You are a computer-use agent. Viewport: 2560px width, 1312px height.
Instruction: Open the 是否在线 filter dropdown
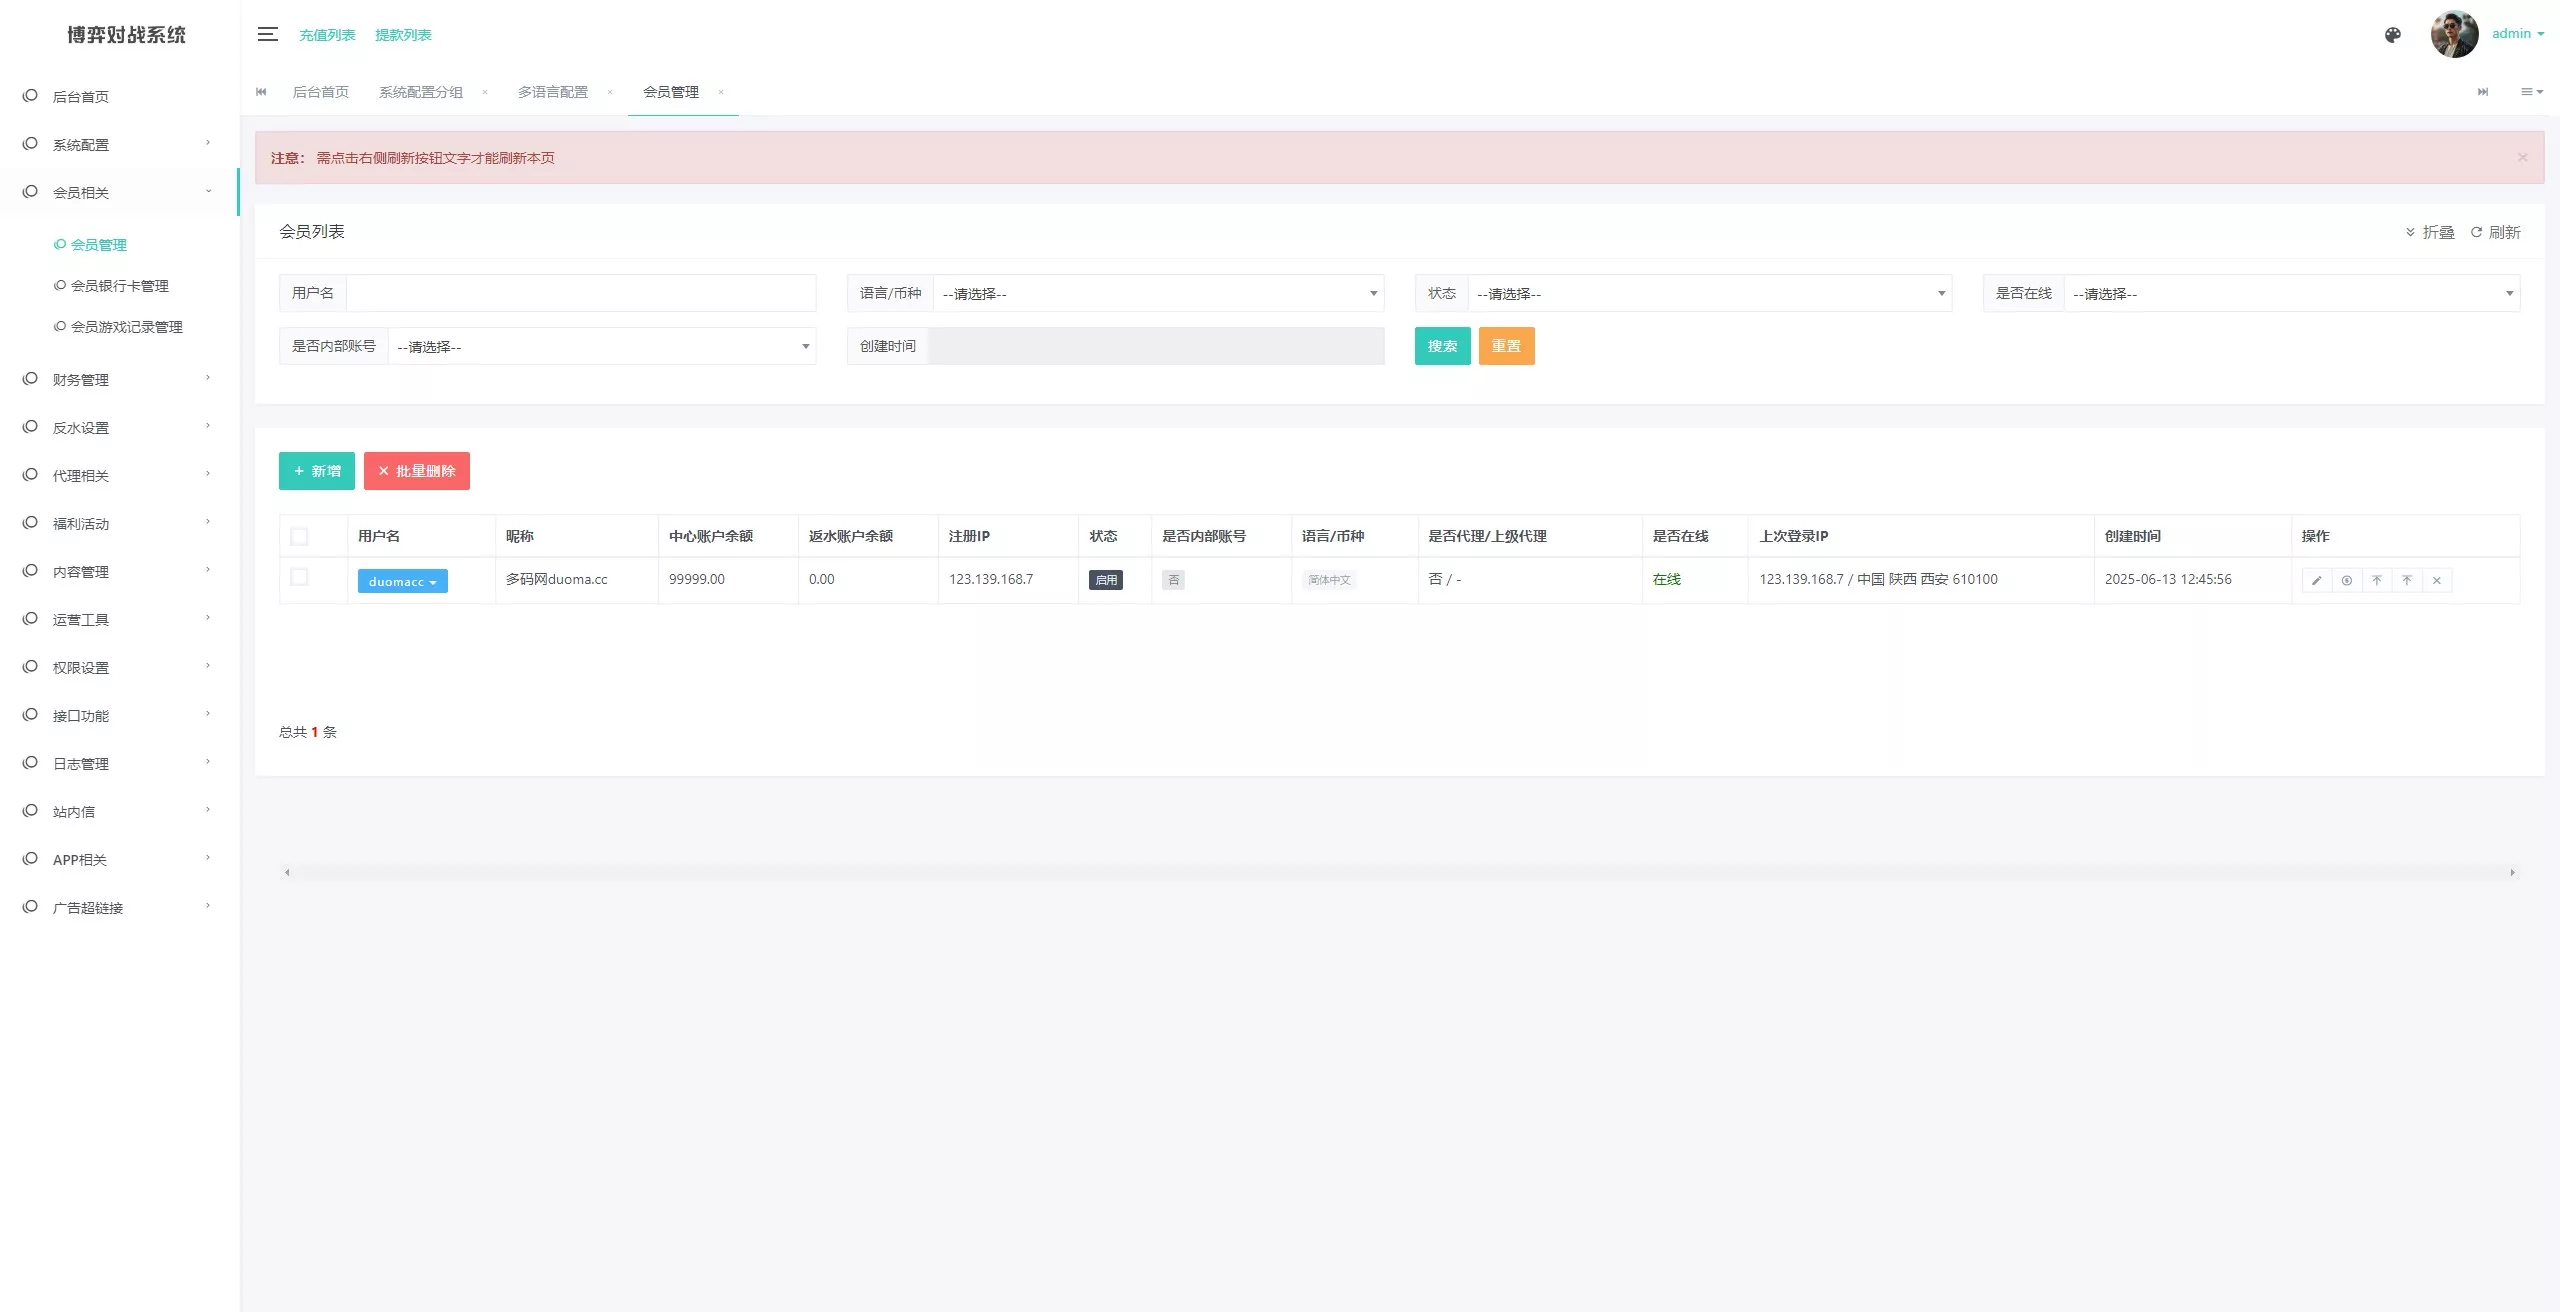click(x=2291, y=293)
